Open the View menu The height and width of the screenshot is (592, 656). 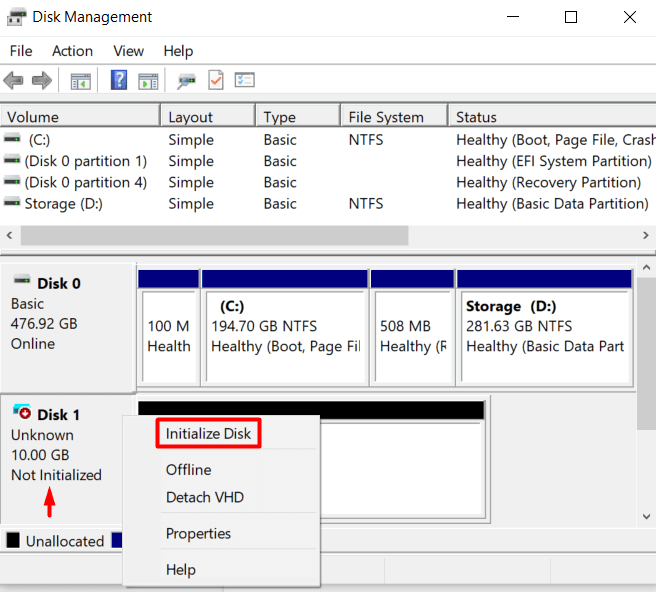pyautogui.click(x=128, y=51)
